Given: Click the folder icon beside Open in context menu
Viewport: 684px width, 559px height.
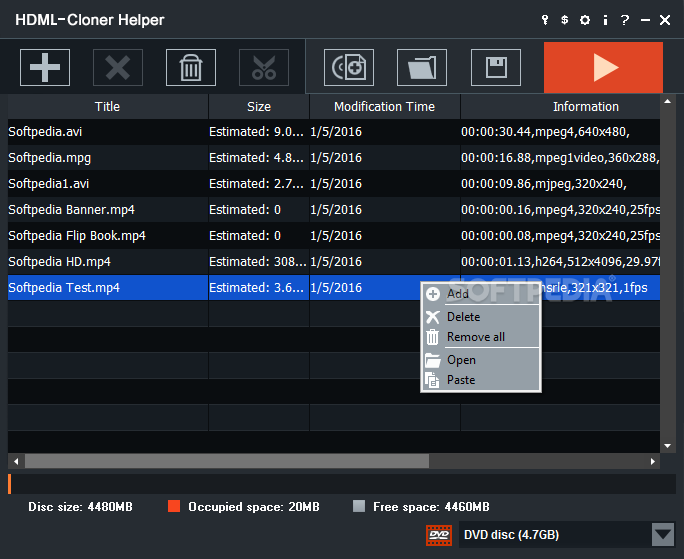Looking at the screenshot, I should click(x=432, y=360).
